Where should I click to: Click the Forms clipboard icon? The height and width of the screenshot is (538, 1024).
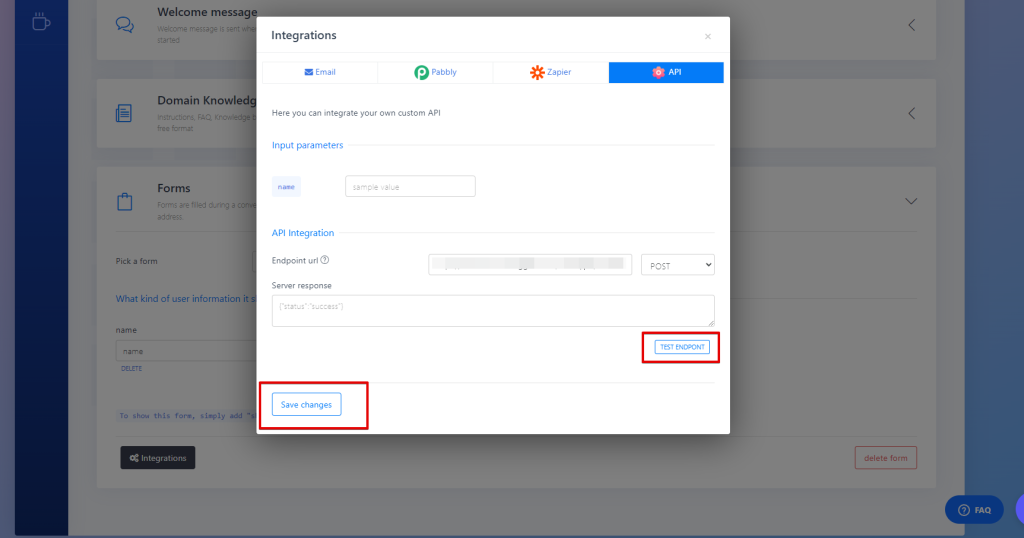pyautogui.click(x=125, y=201)
